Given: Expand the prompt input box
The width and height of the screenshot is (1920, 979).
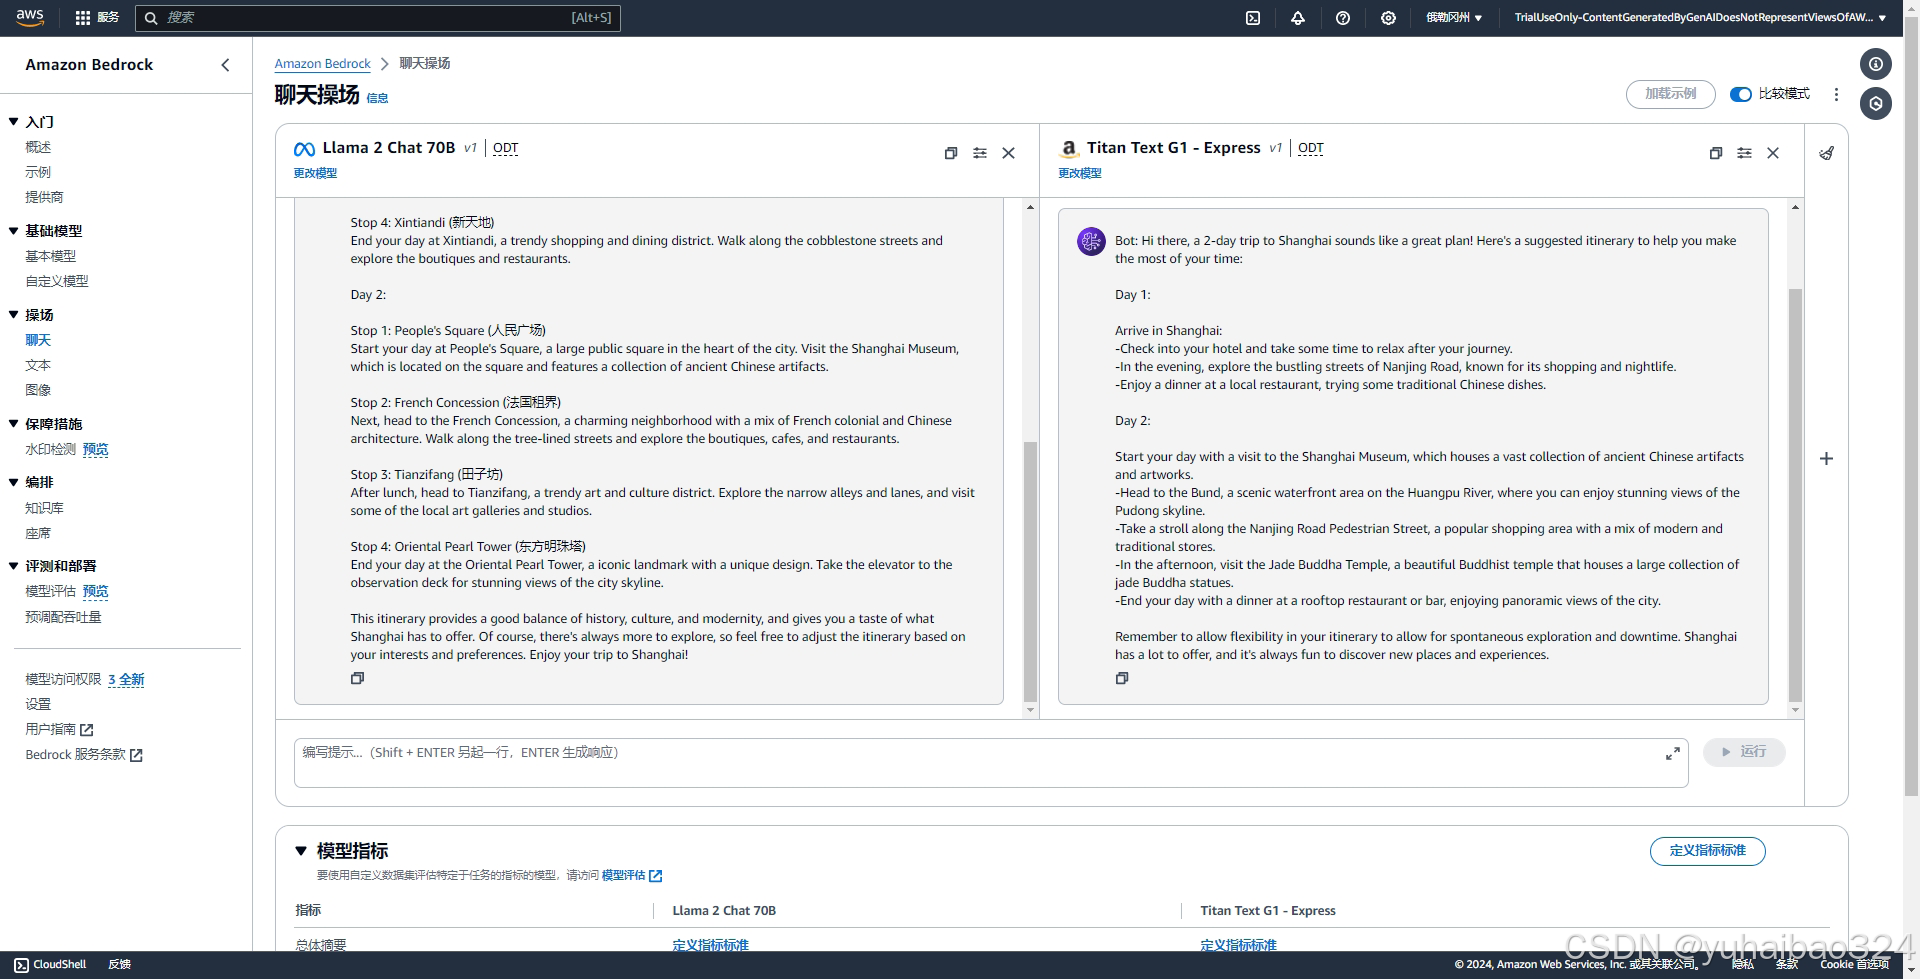Looking at the screenshot, I should (x=1673, y=753).
